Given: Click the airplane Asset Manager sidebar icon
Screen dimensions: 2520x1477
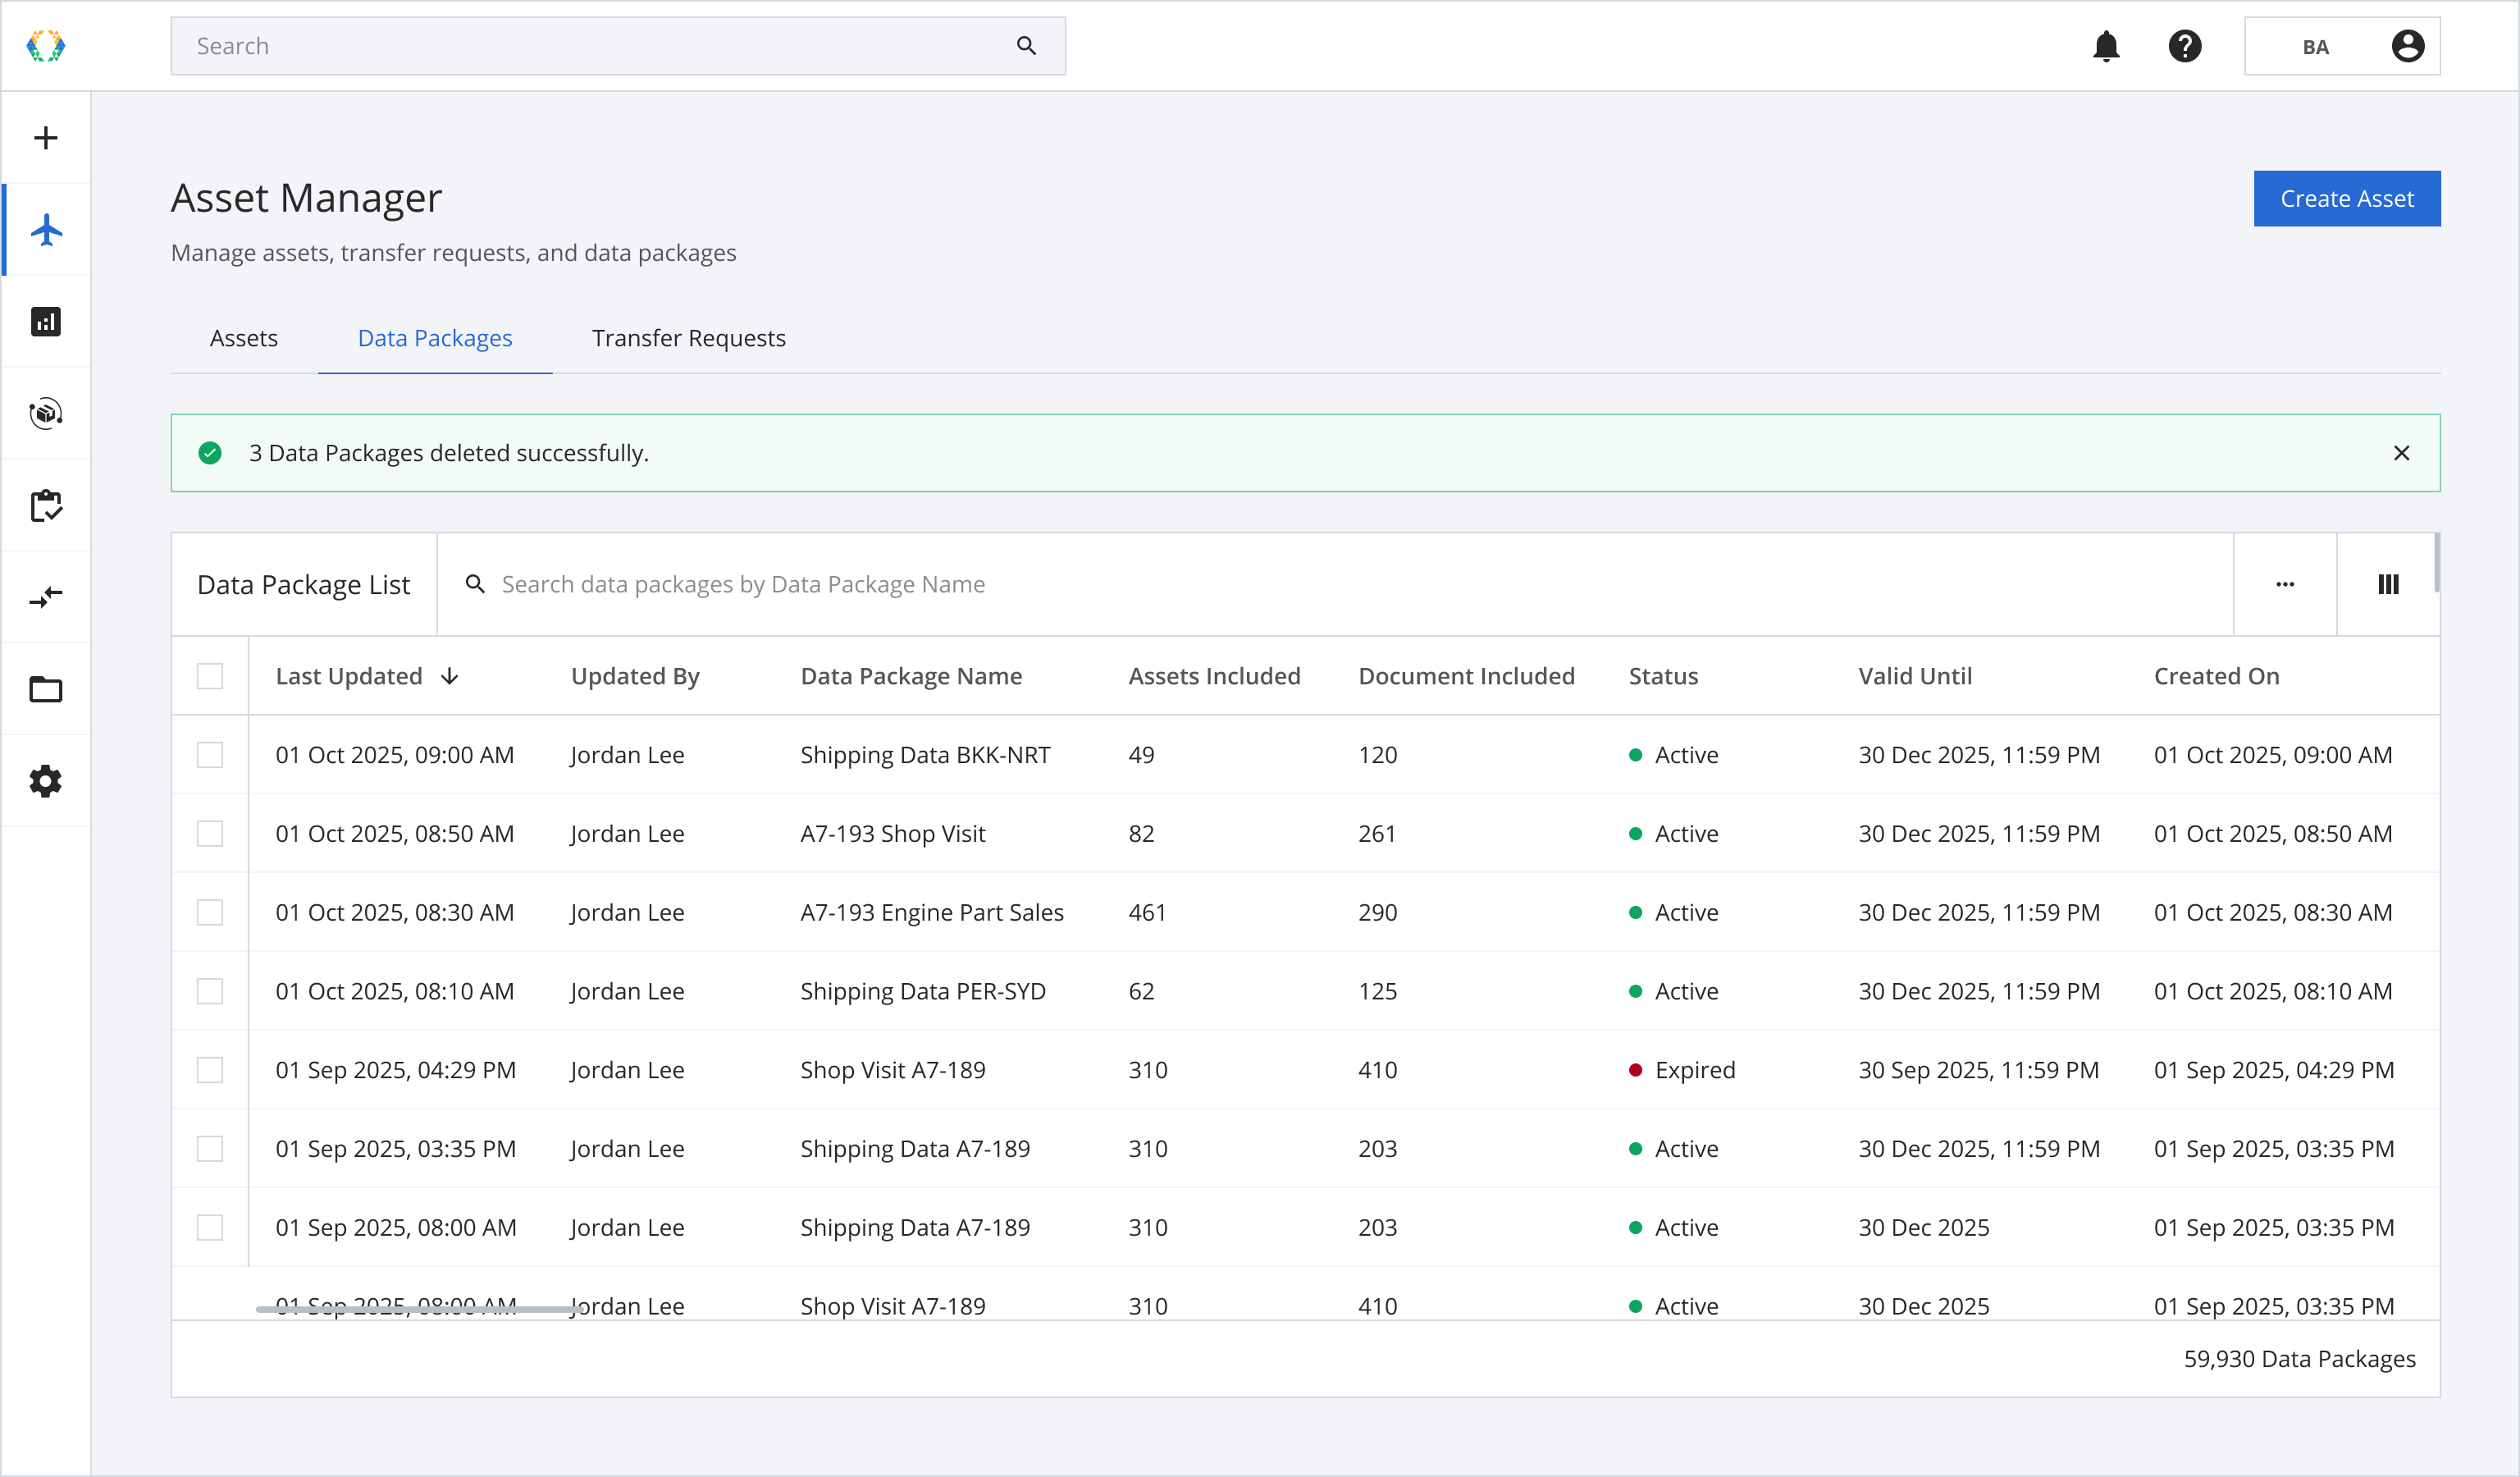Looking at the screenshot, I should point(46,230).
